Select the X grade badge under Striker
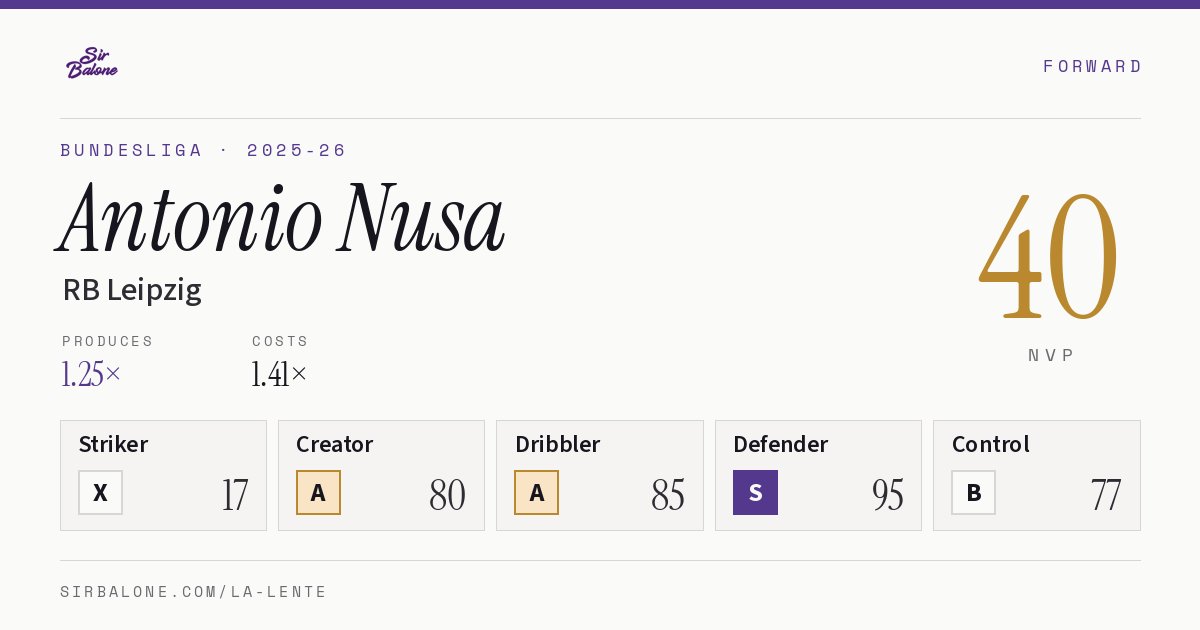The height and width of the screenshot is (630, 1200). 100,492
